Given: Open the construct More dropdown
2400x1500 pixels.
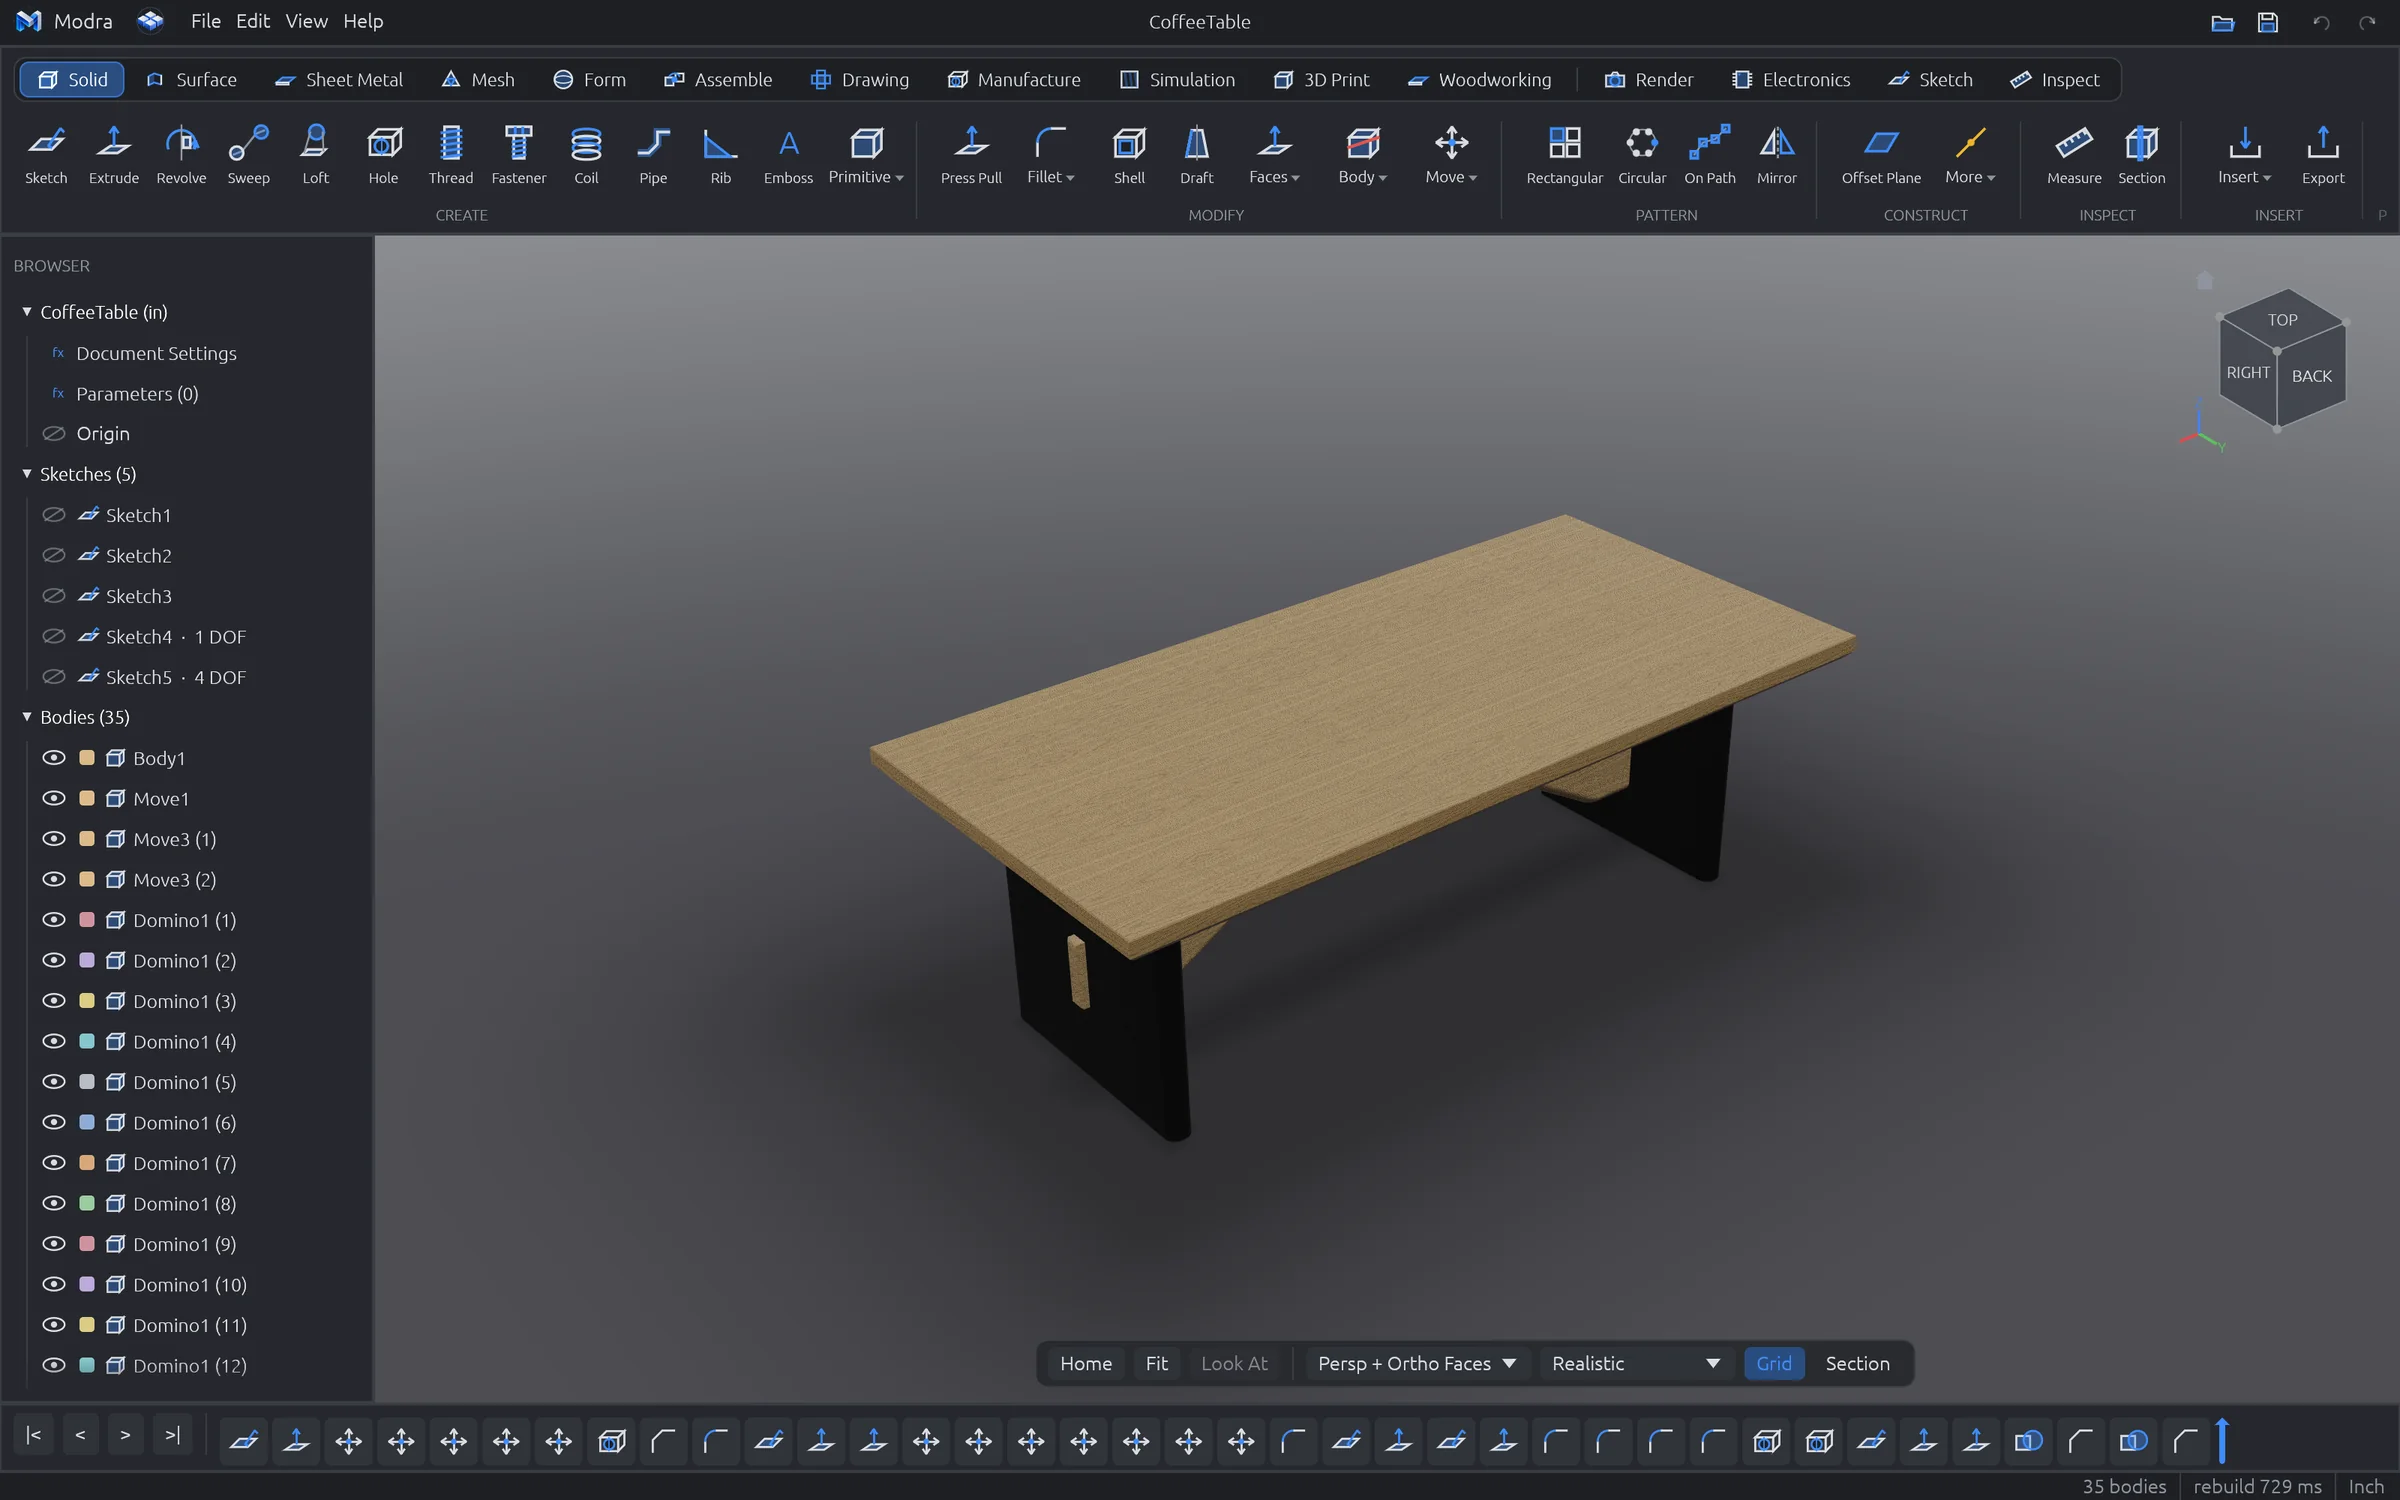Looking at the screenshot, I should pos(1969,155).
